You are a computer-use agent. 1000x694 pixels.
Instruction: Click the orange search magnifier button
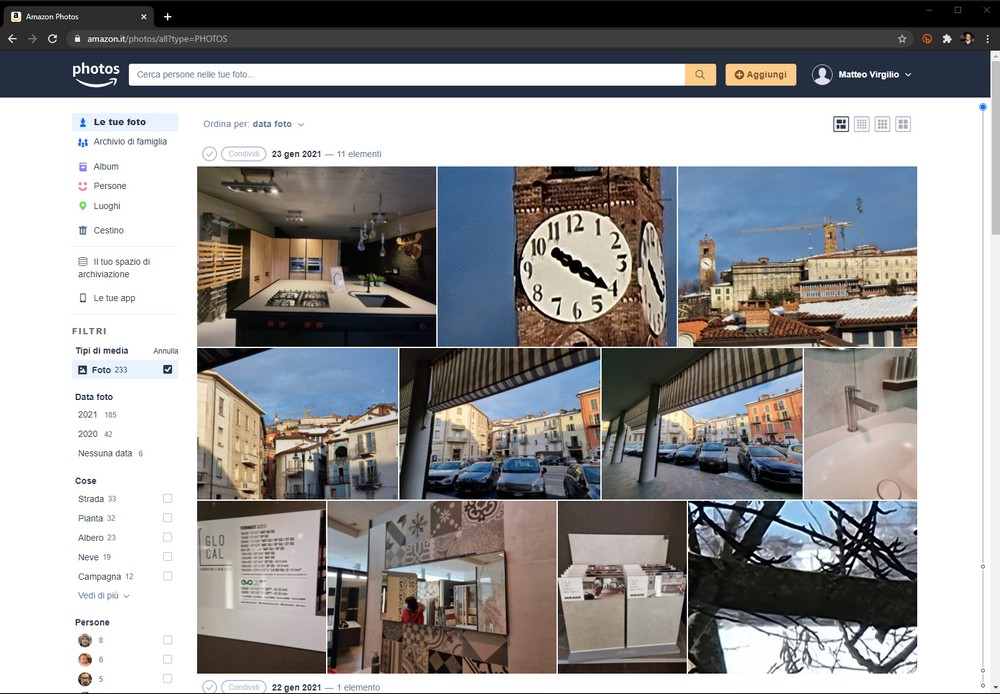(700, 75)
